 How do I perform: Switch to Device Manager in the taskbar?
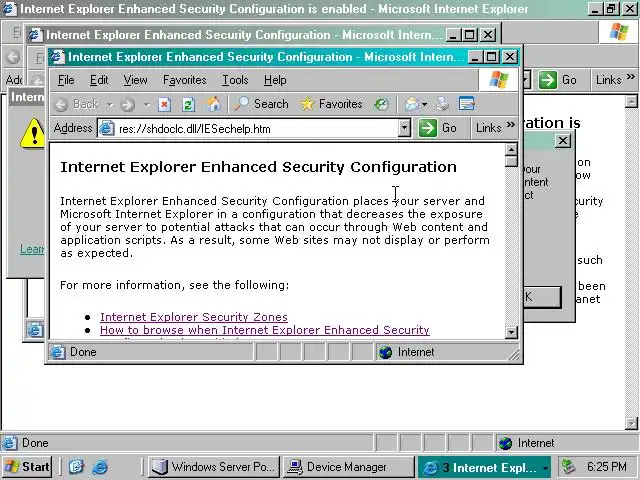click(x=348, y=467)
